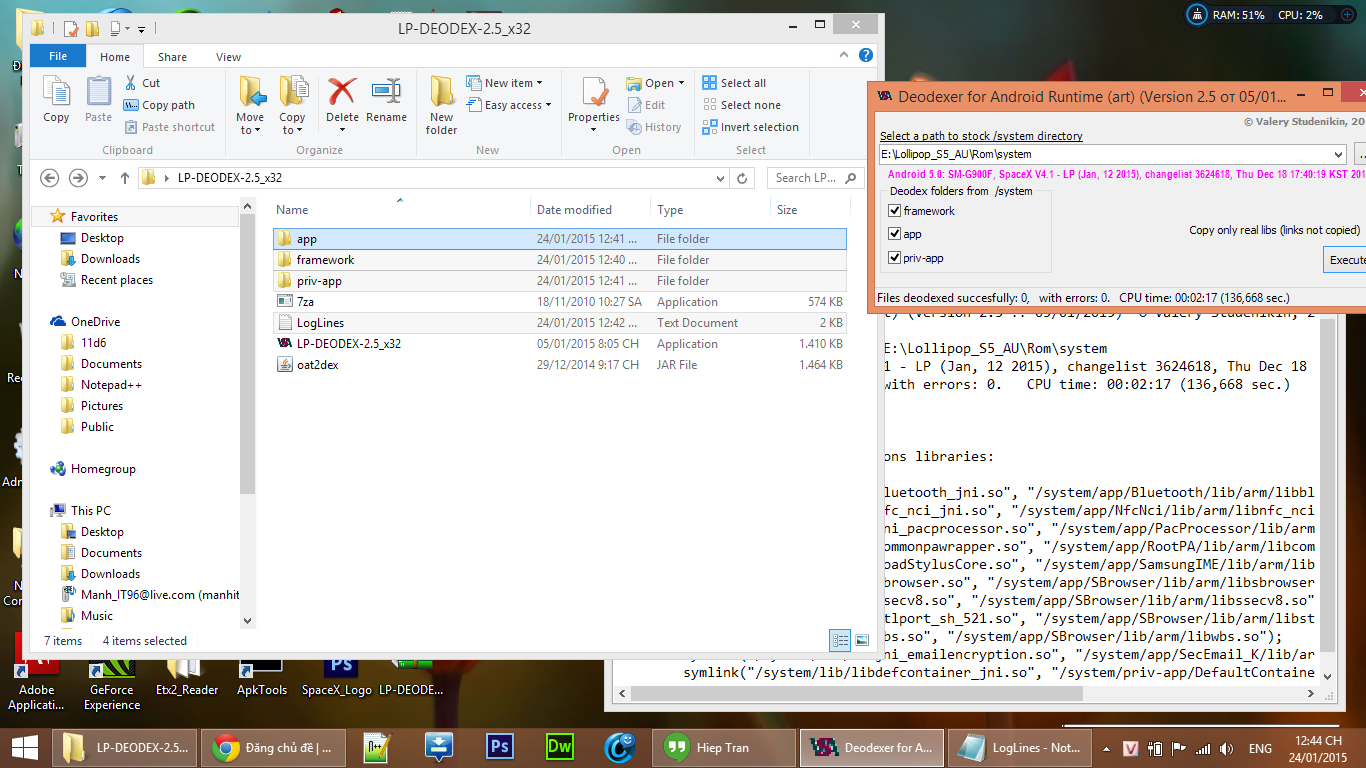1366x768 pixels.
Task: Refresh the folder view
Action: click(x=742, y=178)
